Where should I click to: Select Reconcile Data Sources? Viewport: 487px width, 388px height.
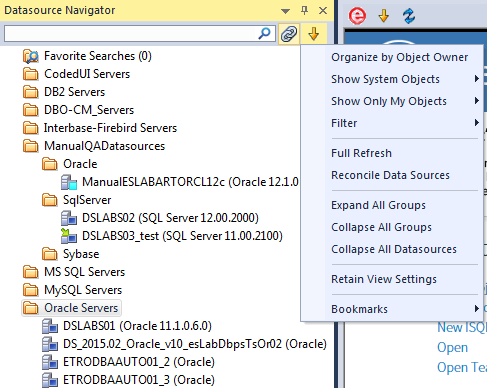tap(390, 175)
